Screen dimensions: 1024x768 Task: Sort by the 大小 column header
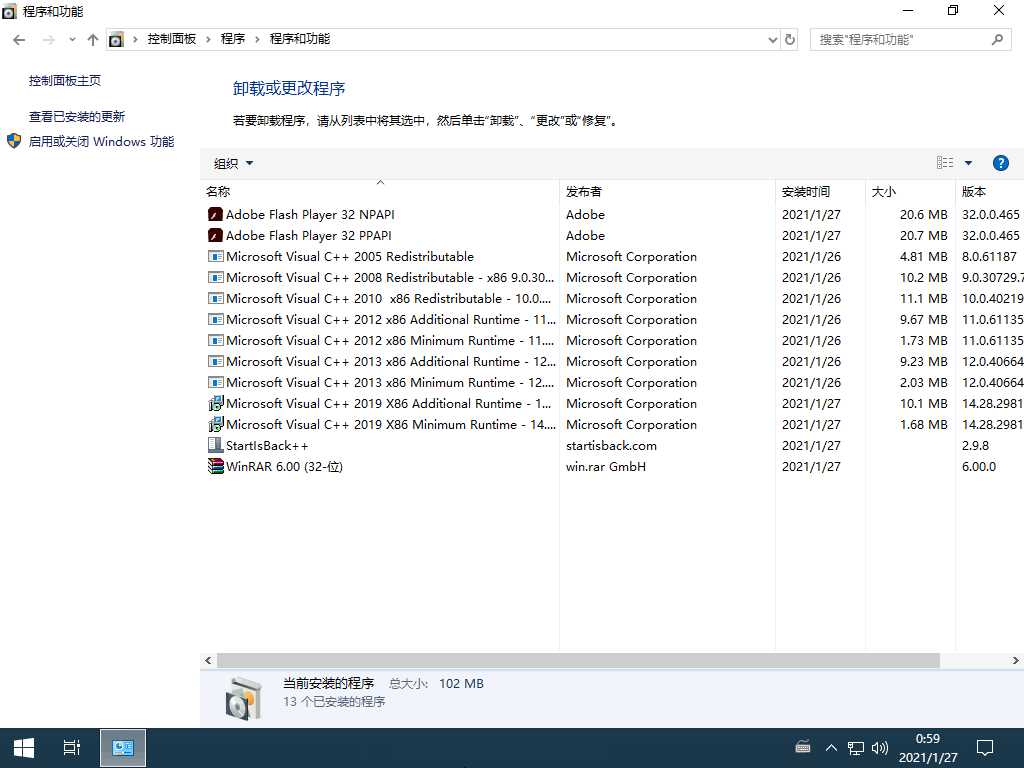click(x=910, y=191)
